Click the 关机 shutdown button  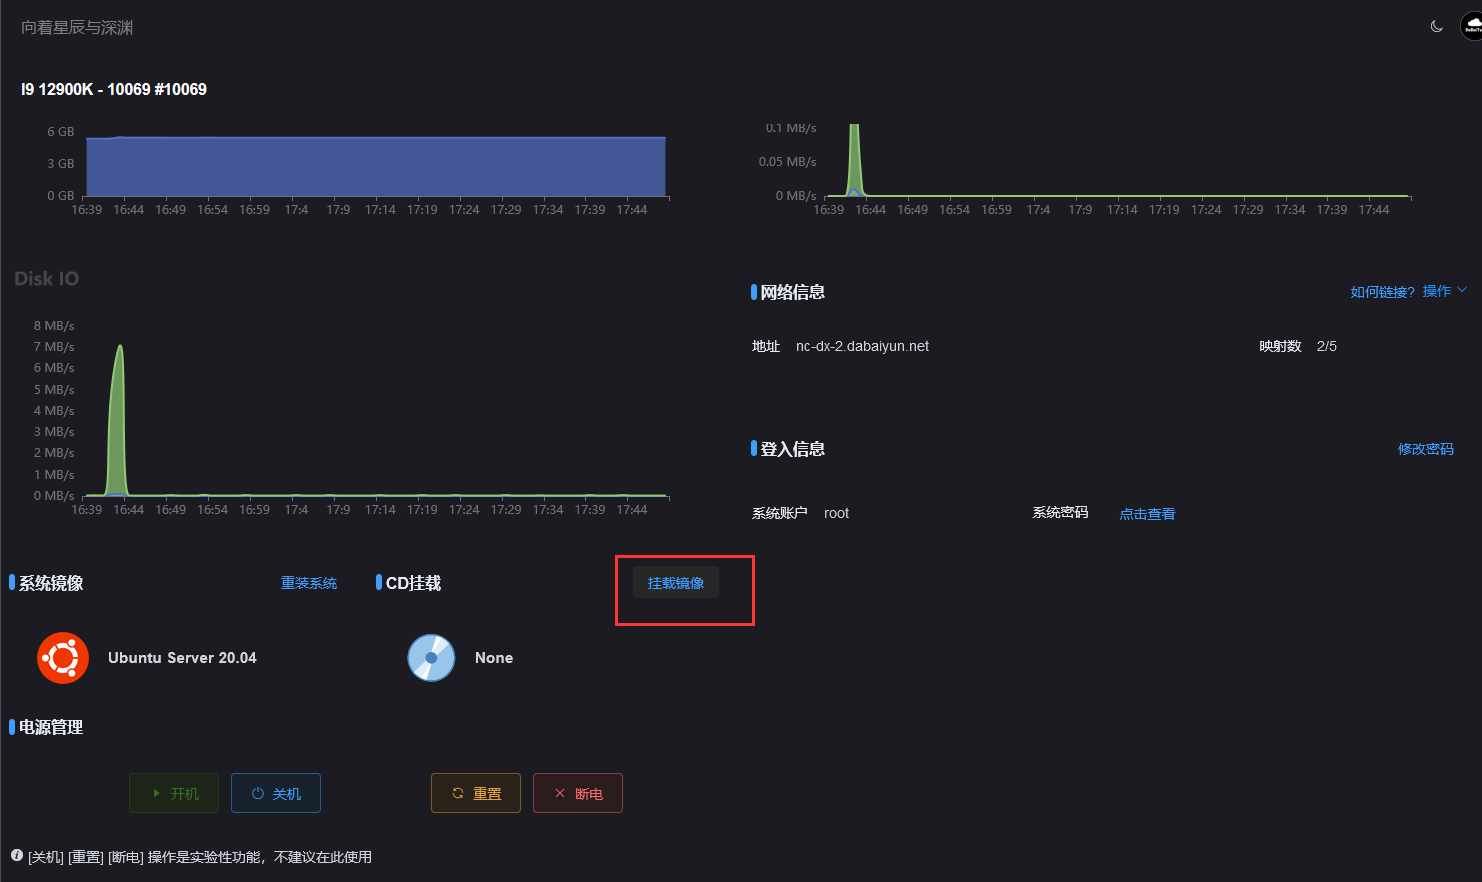276,793
